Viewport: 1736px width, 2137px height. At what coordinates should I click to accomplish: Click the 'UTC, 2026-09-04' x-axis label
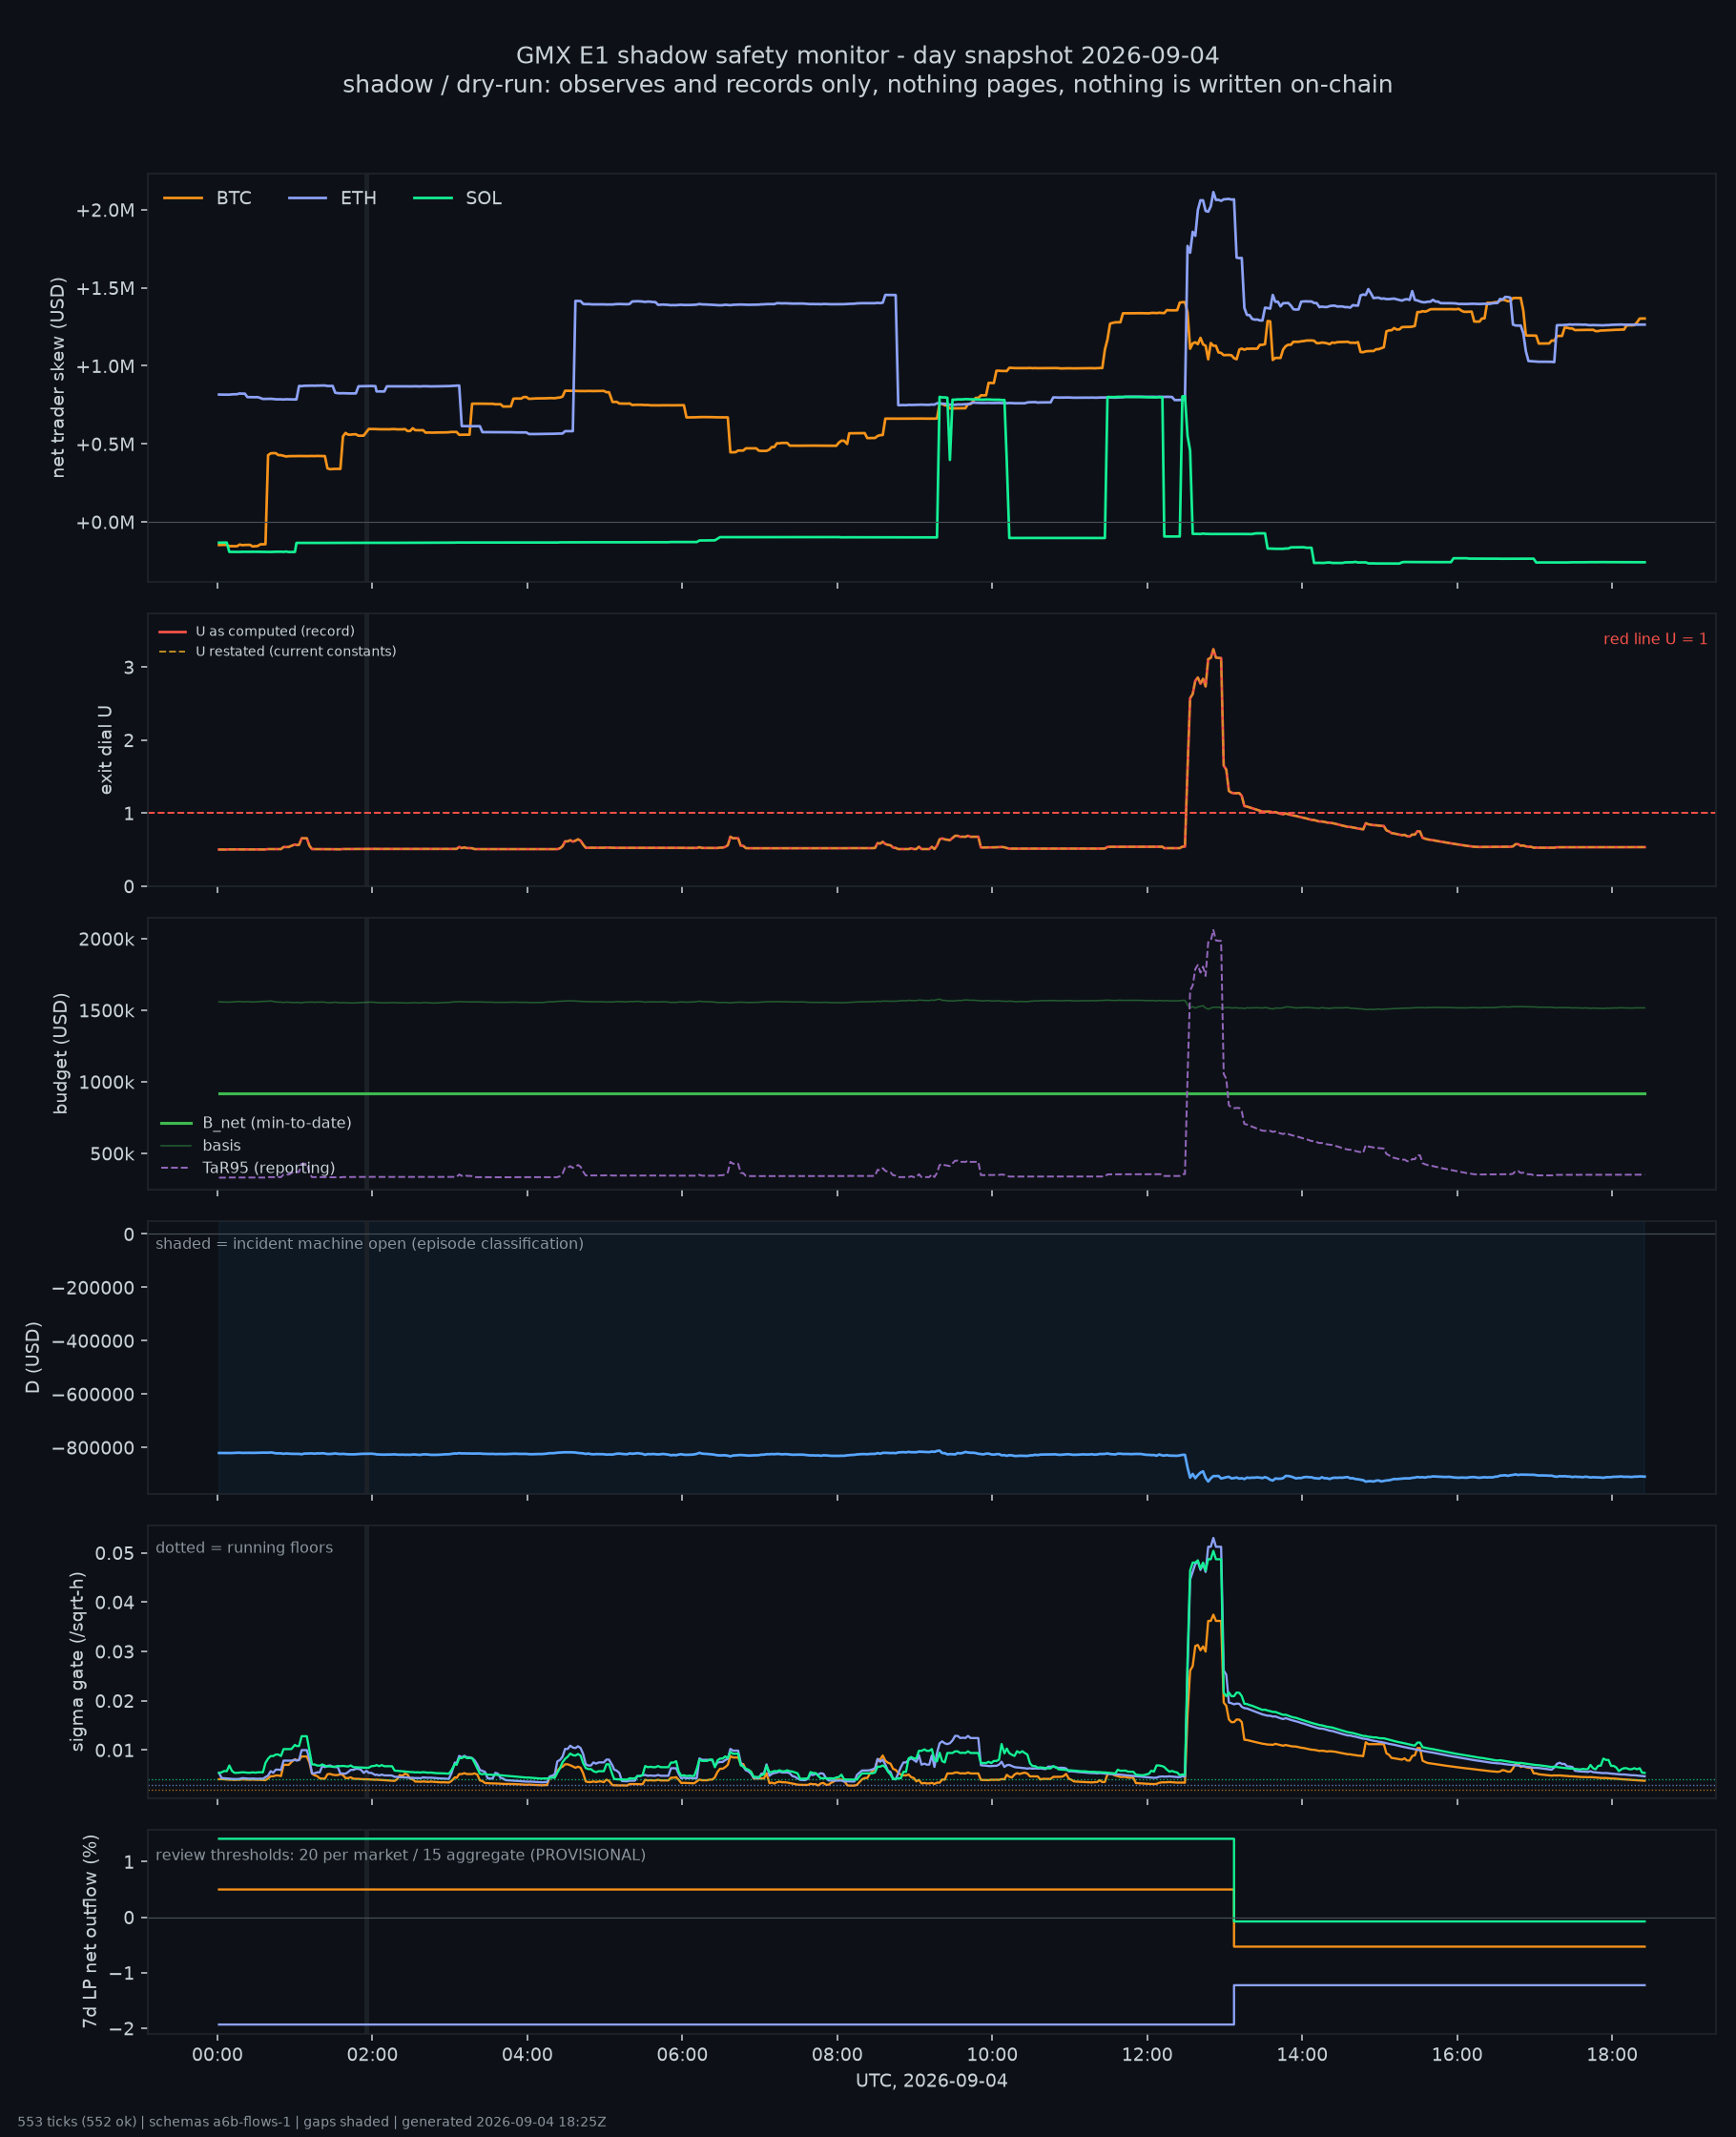[x=931, y=2081]
